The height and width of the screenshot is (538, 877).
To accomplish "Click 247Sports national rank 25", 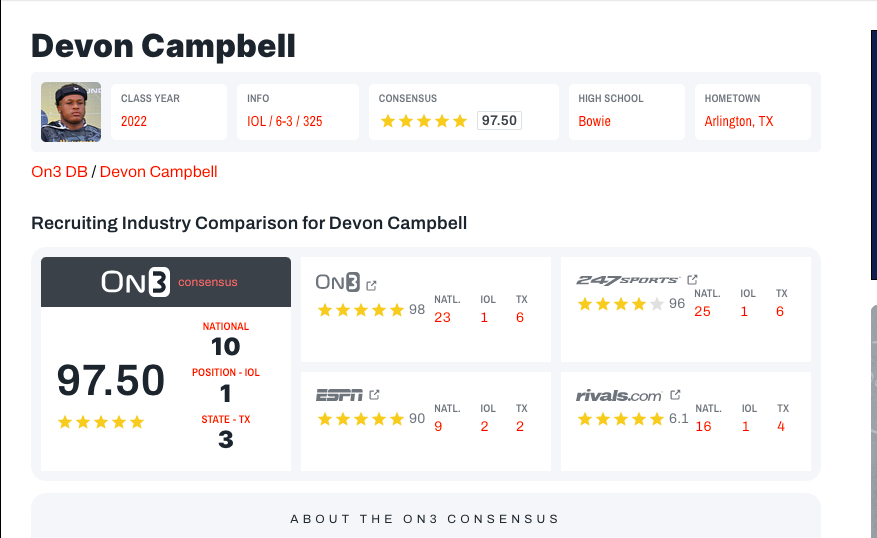I will click(x=702, y=311).
